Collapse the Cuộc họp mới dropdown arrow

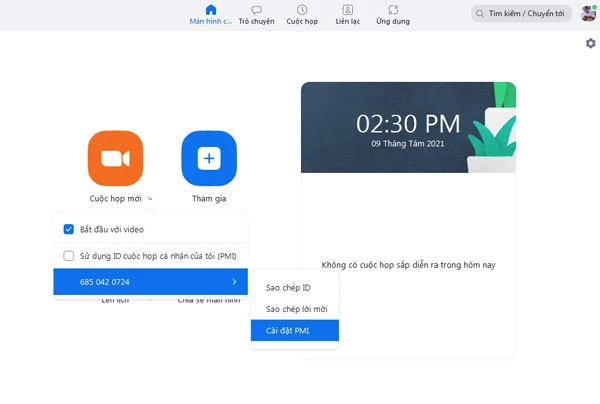(x=150, y=199)
